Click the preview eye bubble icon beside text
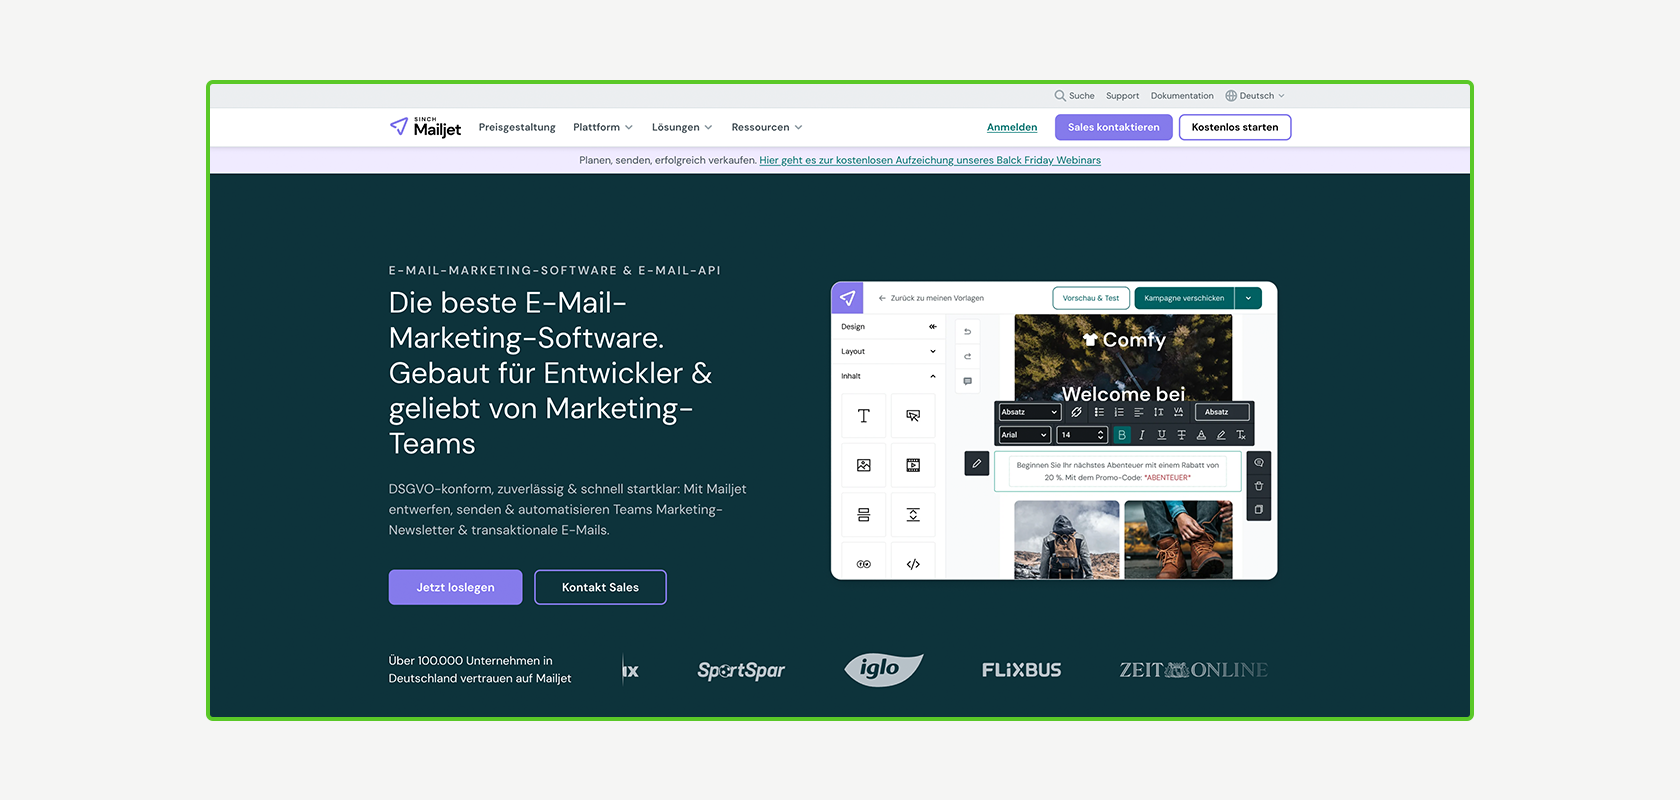 click(x=1259, y=463)
